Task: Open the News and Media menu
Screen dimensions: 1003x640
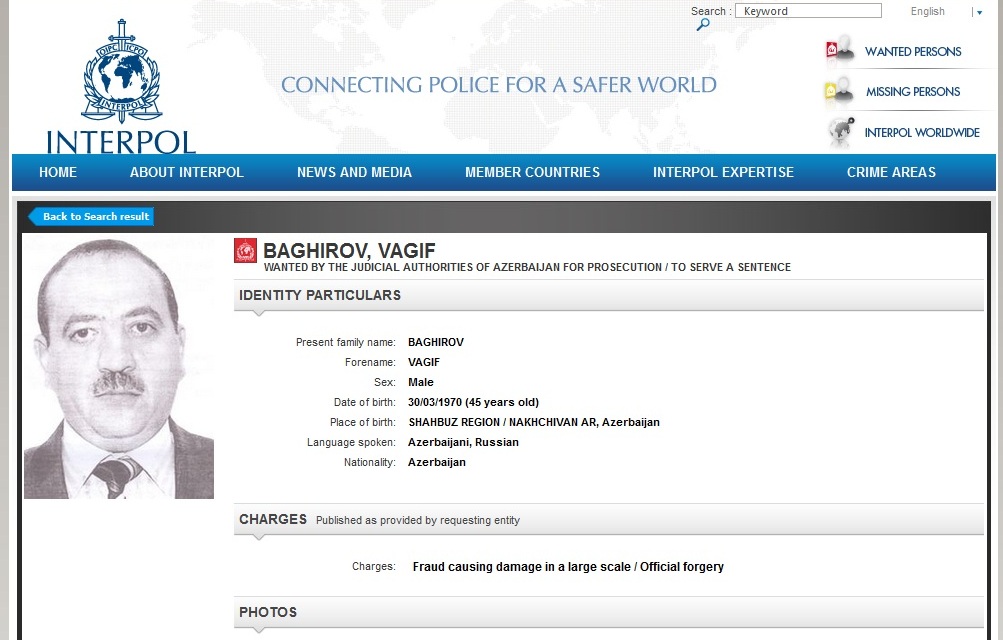Action: click(354, 172)
